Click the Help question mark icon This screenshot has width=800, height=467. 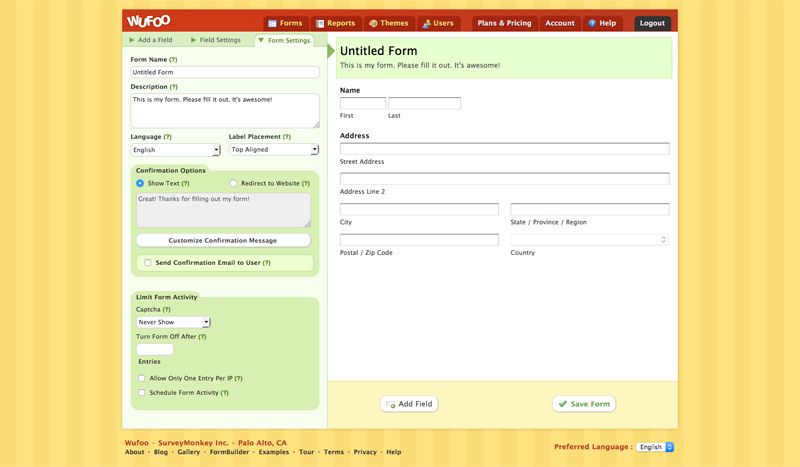click(x=592, y=23)
